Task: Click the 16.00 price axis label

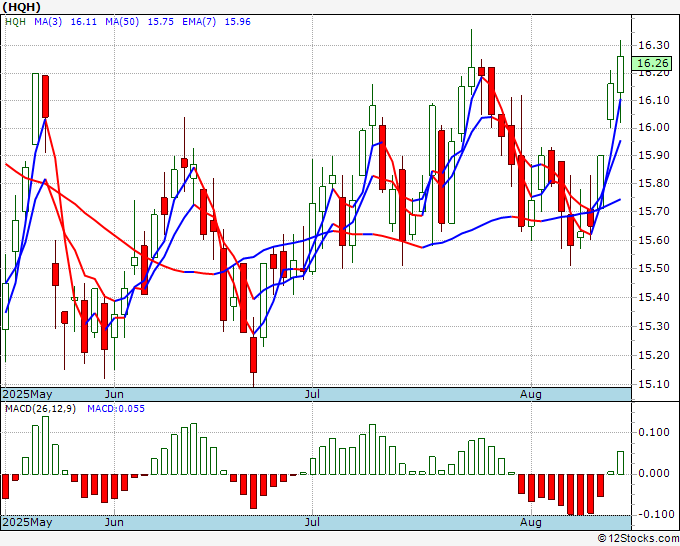Action: pyautogui.click(x=654, y=128)
